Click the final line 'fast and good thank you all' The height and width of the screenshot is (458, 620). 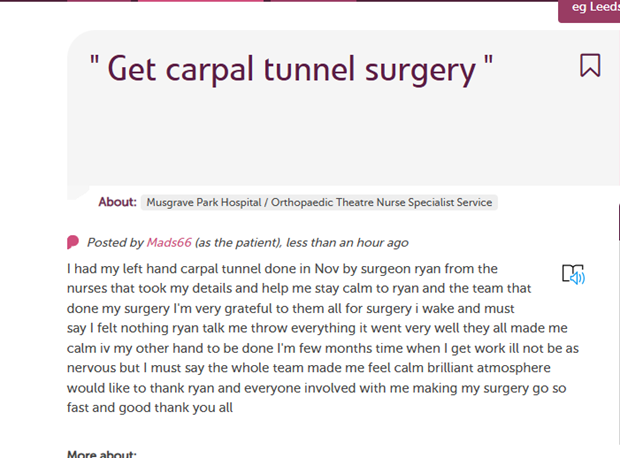coord(150,408)
